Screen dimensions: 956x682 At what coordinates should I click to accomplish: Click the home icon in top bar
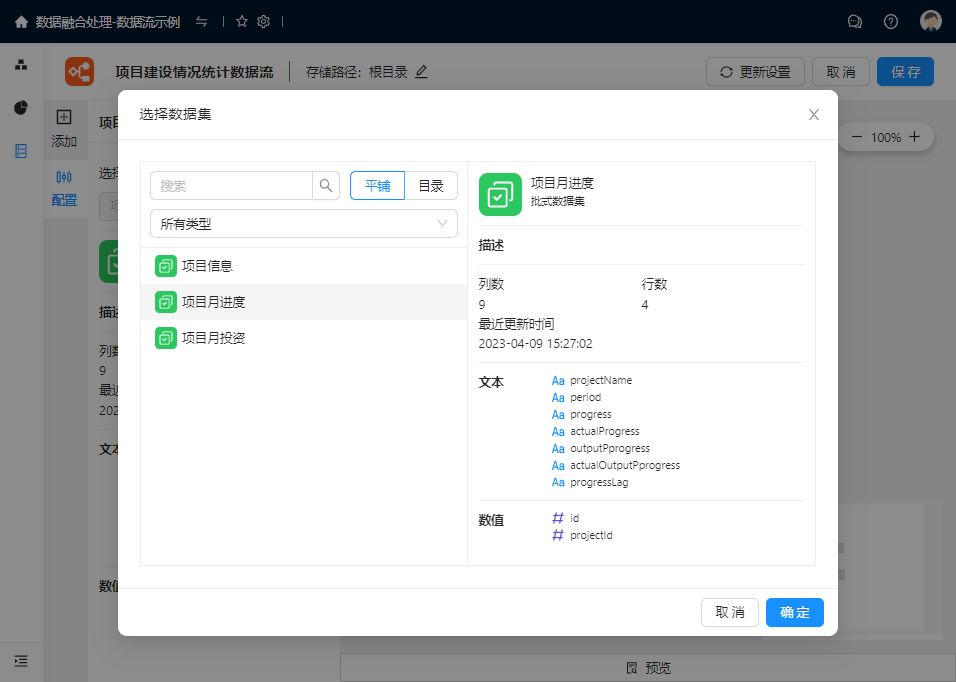21,21
